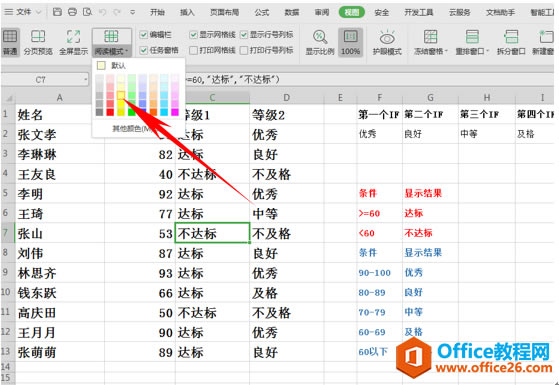Toggle the 阅读模式 grid icon

111,36
